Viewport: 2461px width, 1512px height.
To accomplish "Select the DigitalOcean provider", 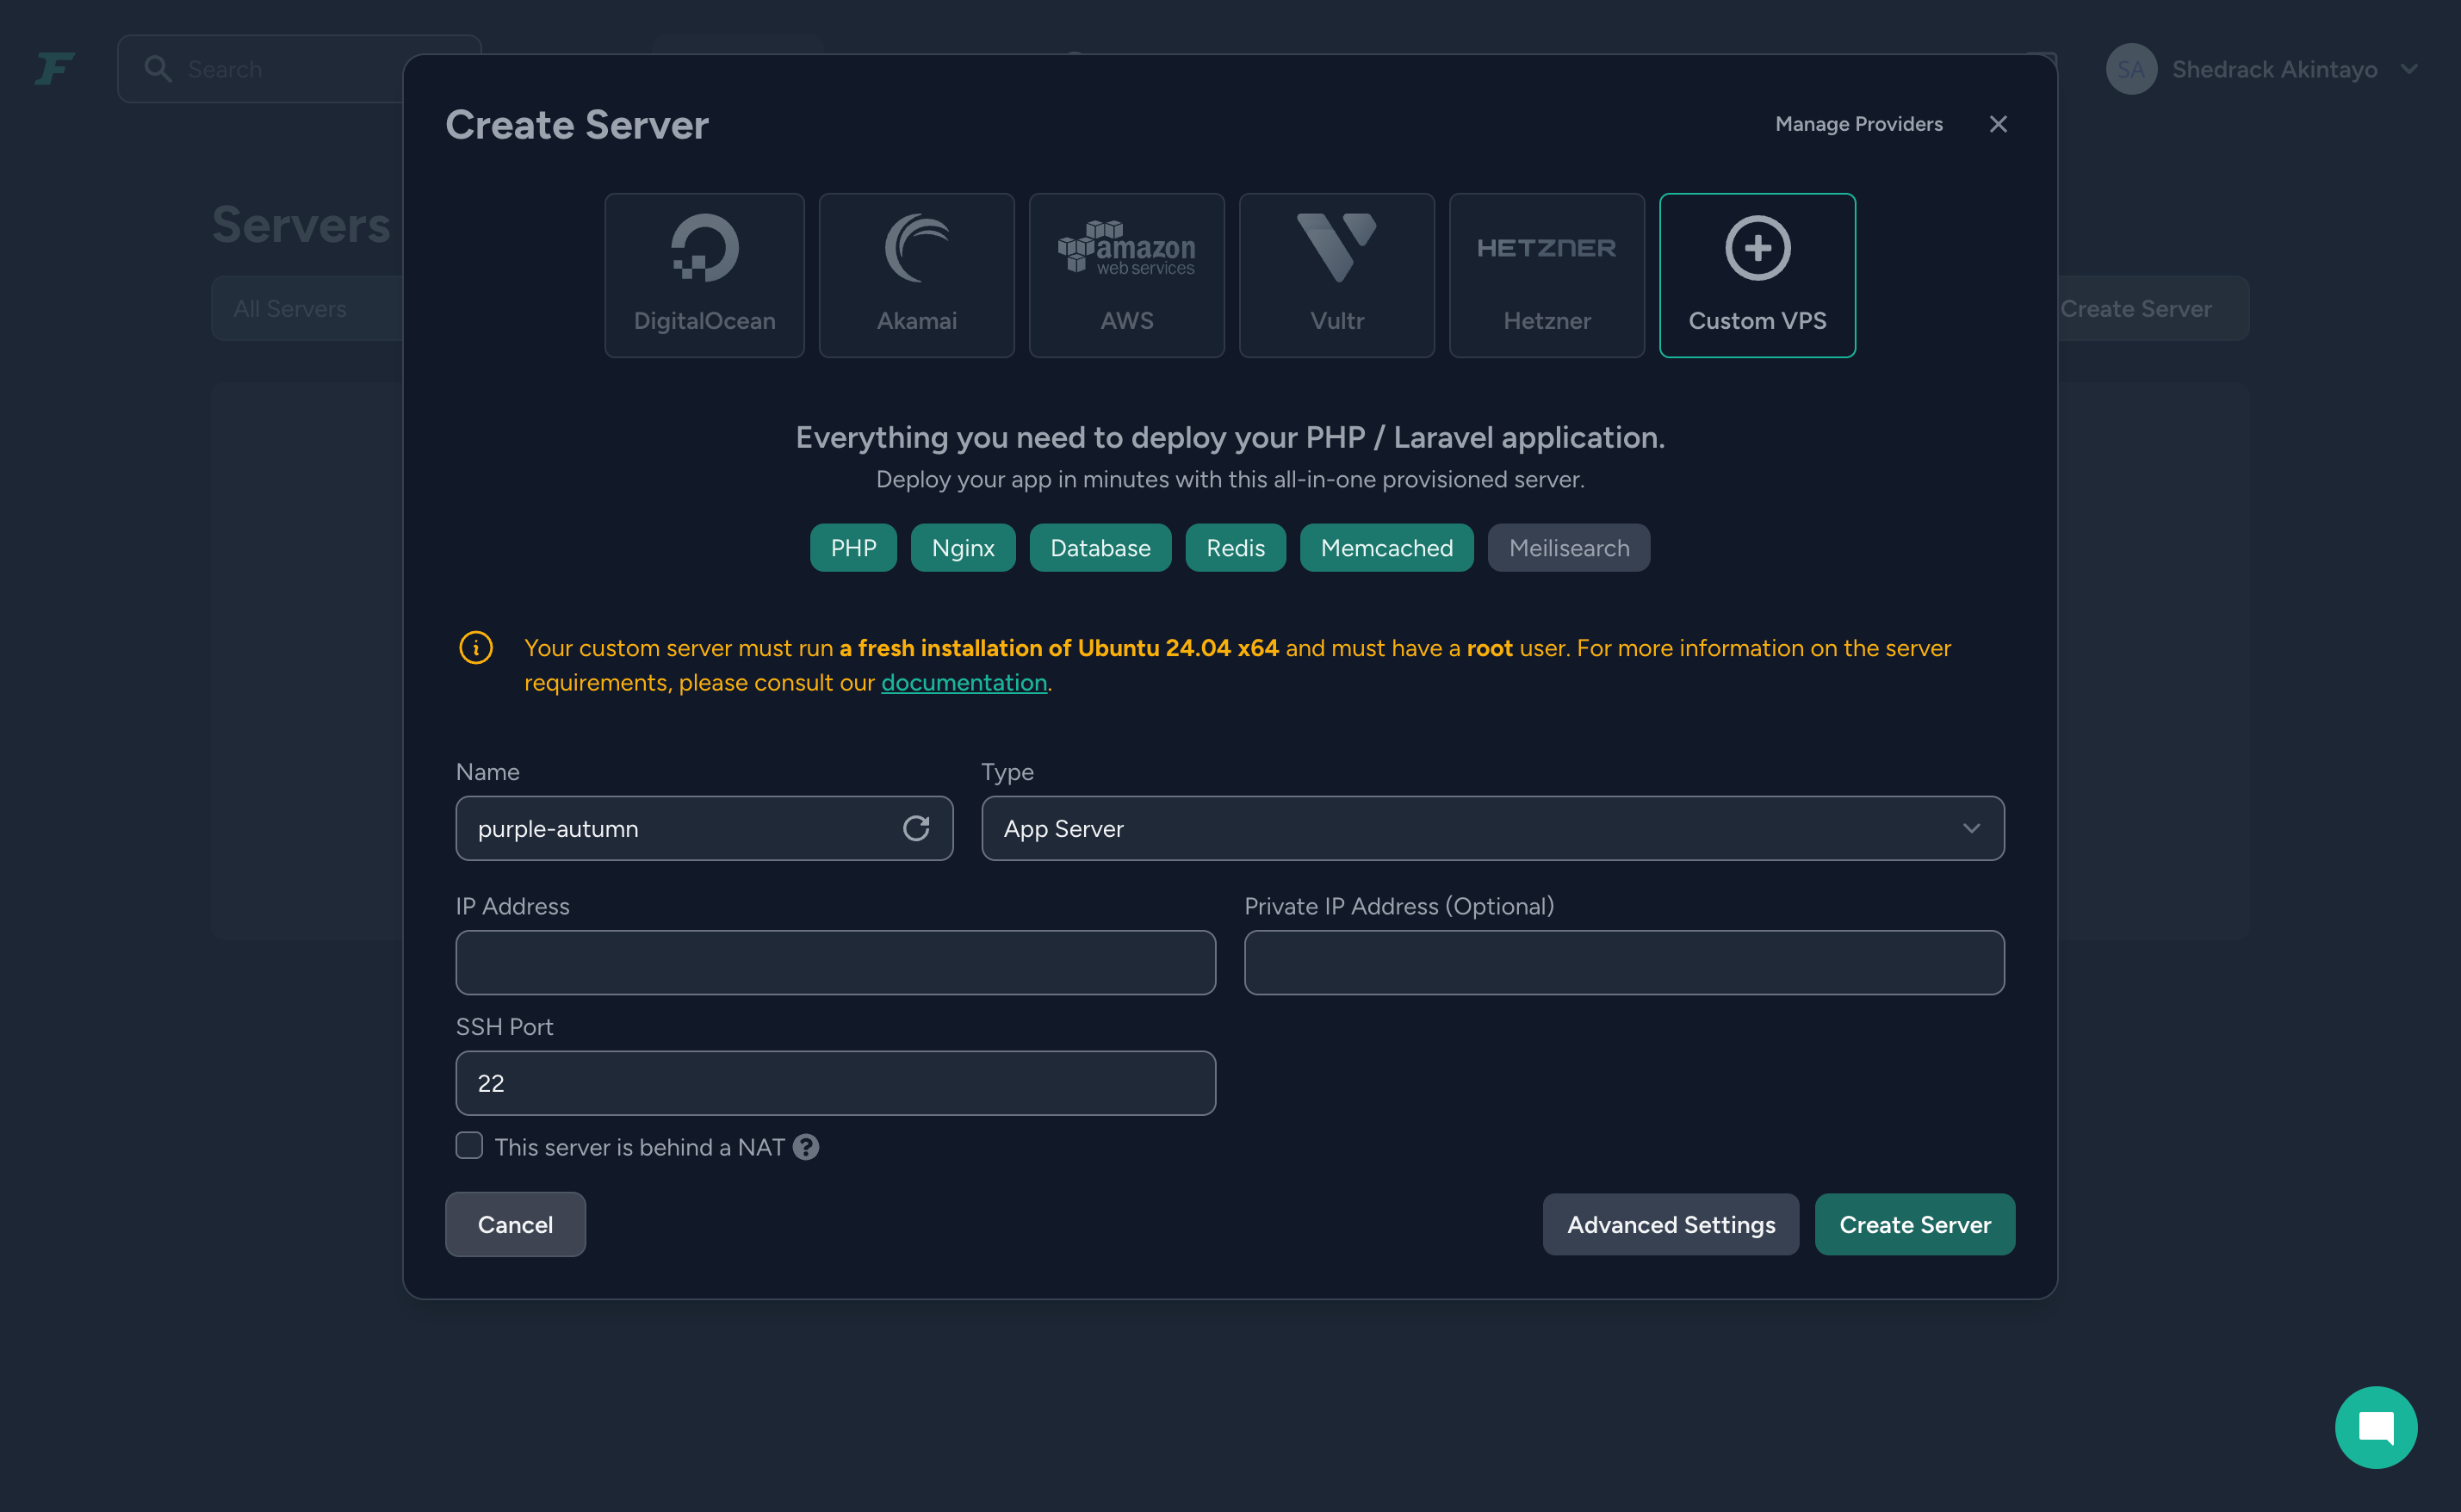I will (x=704, y=274).
